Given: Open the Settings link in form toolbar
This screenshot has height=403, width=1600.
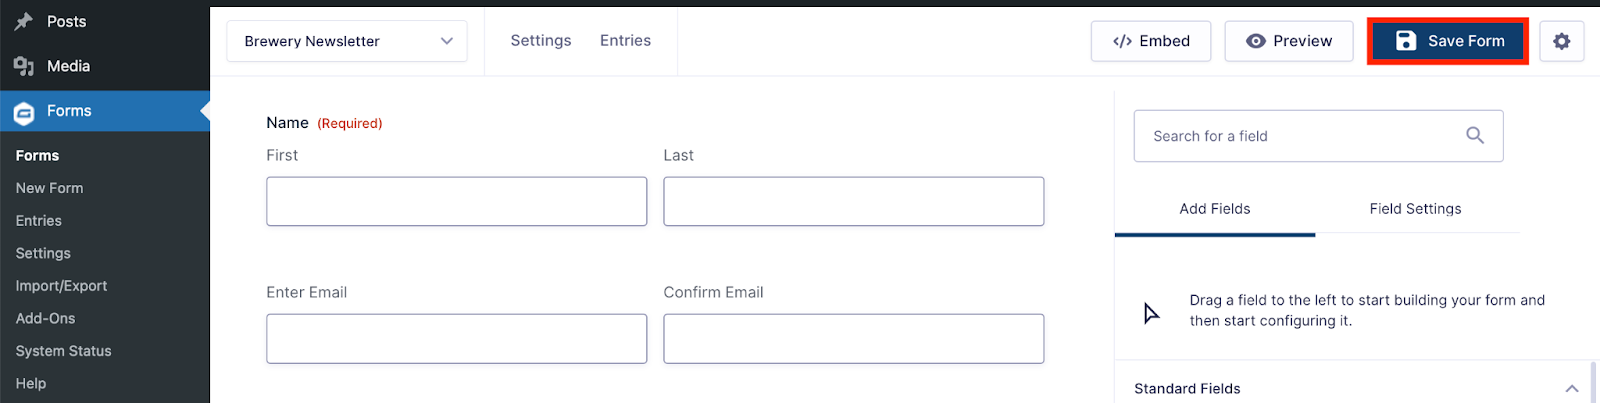Looking at the screenshot, I should (x=541, y=40).
